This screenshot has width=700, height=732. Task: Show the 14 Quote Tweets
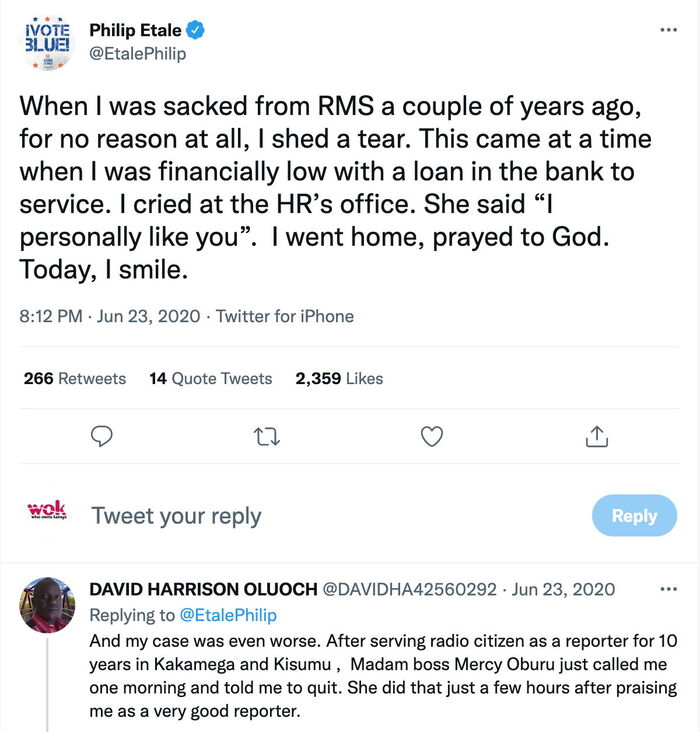coord(210,378)
